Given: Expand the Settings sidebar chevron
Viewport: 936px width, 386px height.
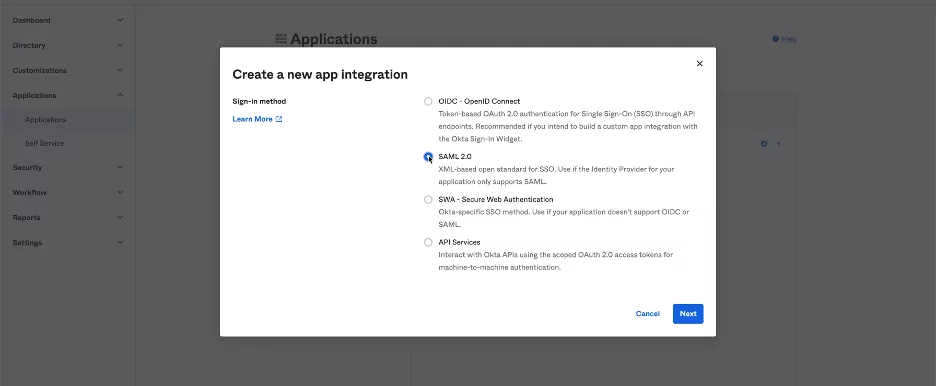Looking at the screenshot, I should pos(120,243).
